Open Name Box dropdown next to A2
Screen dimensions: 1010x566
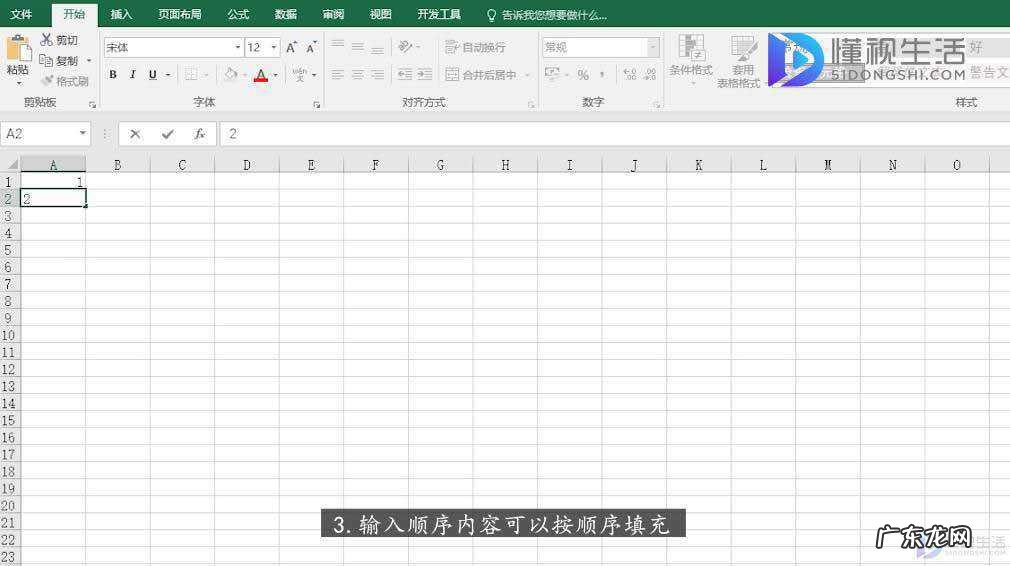coord(82,133)
